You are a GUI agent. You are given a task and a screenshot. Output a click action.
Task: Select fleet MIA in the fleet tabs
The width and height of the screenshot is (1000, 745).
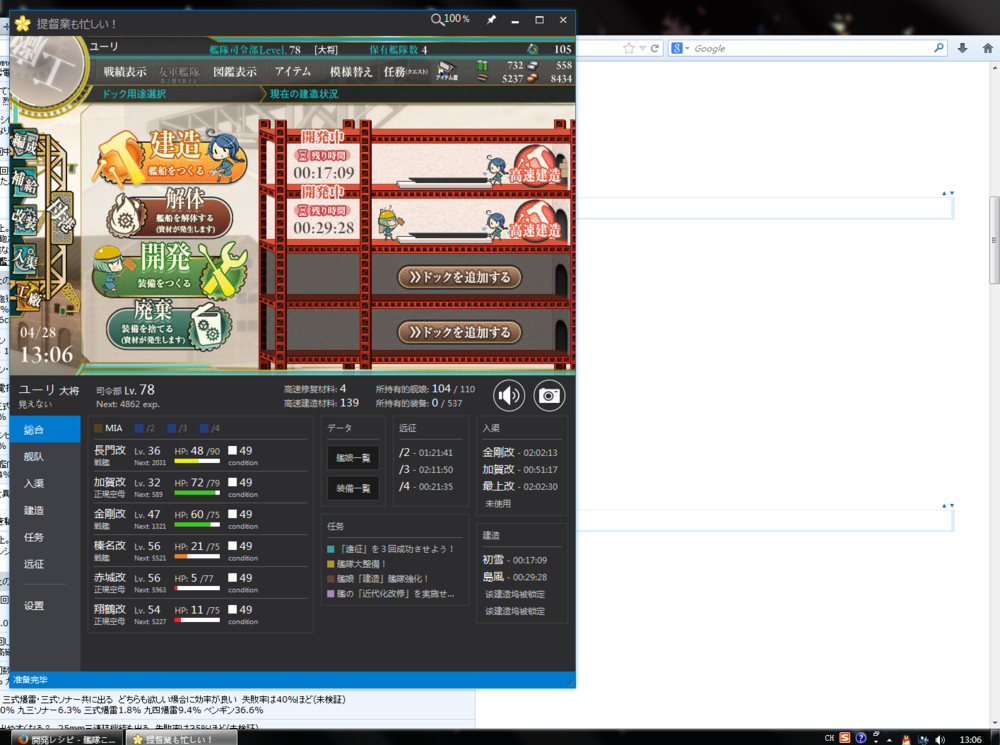(x=108, y=428)
